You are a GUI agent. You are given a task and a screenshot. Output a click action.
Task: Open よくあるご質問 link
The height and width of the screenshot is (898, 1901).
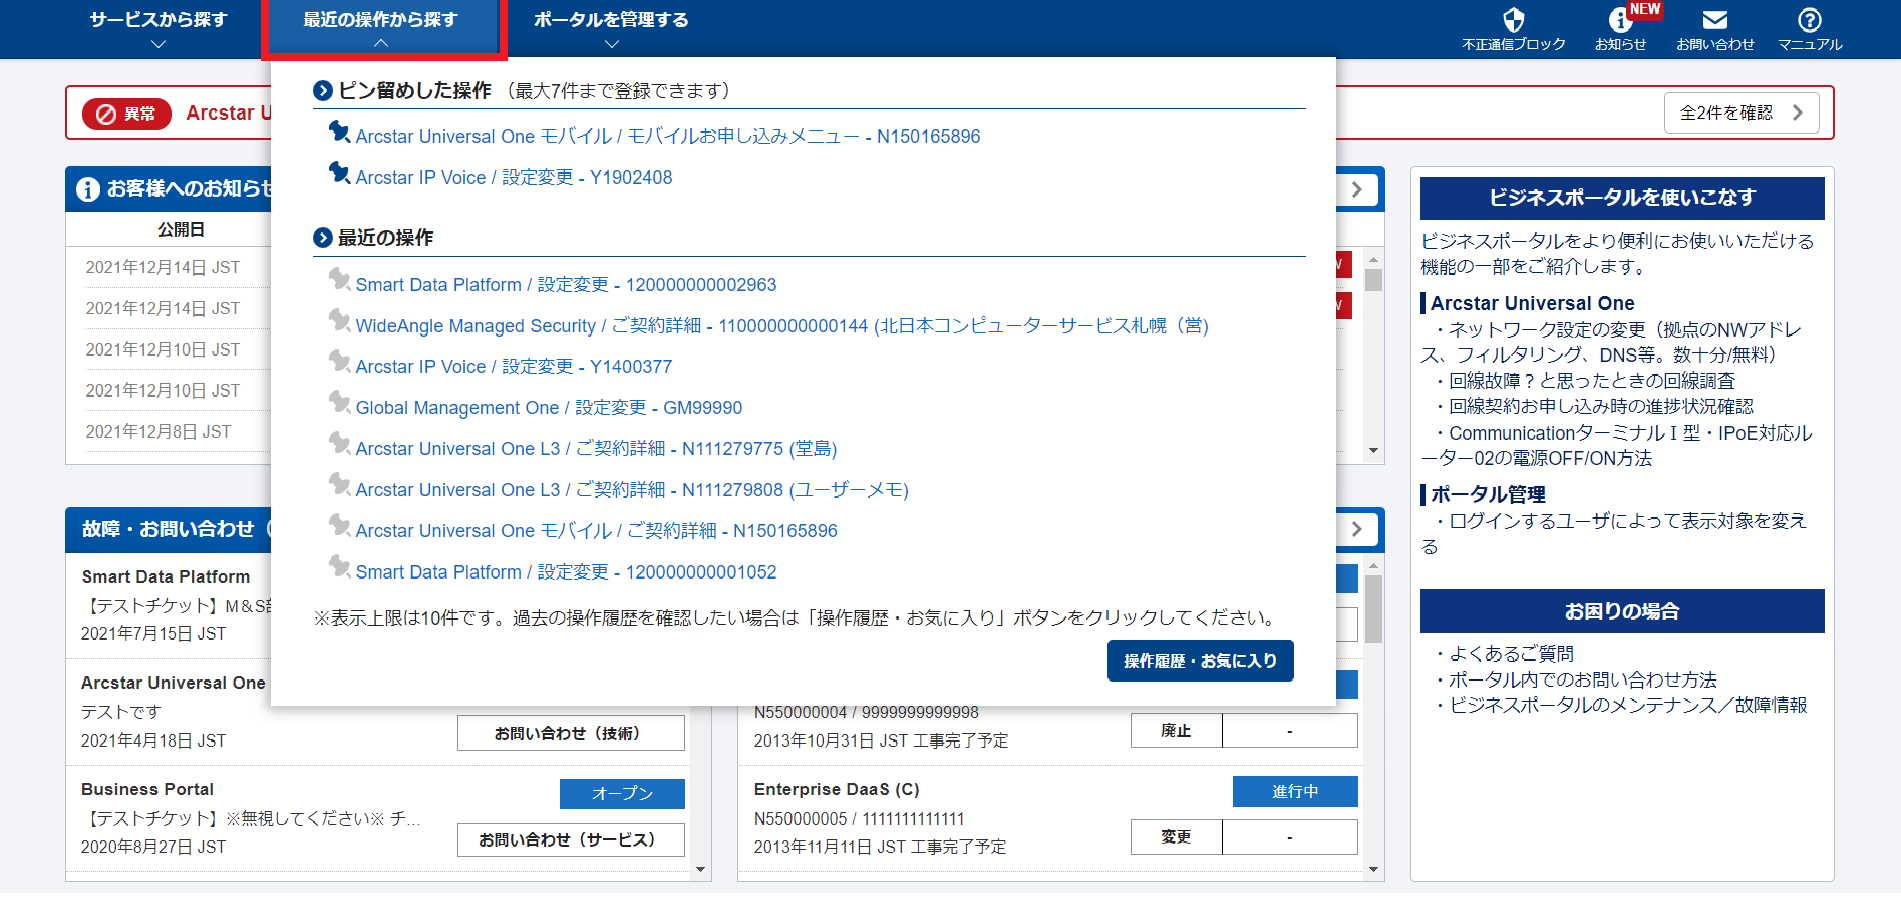1511,654
